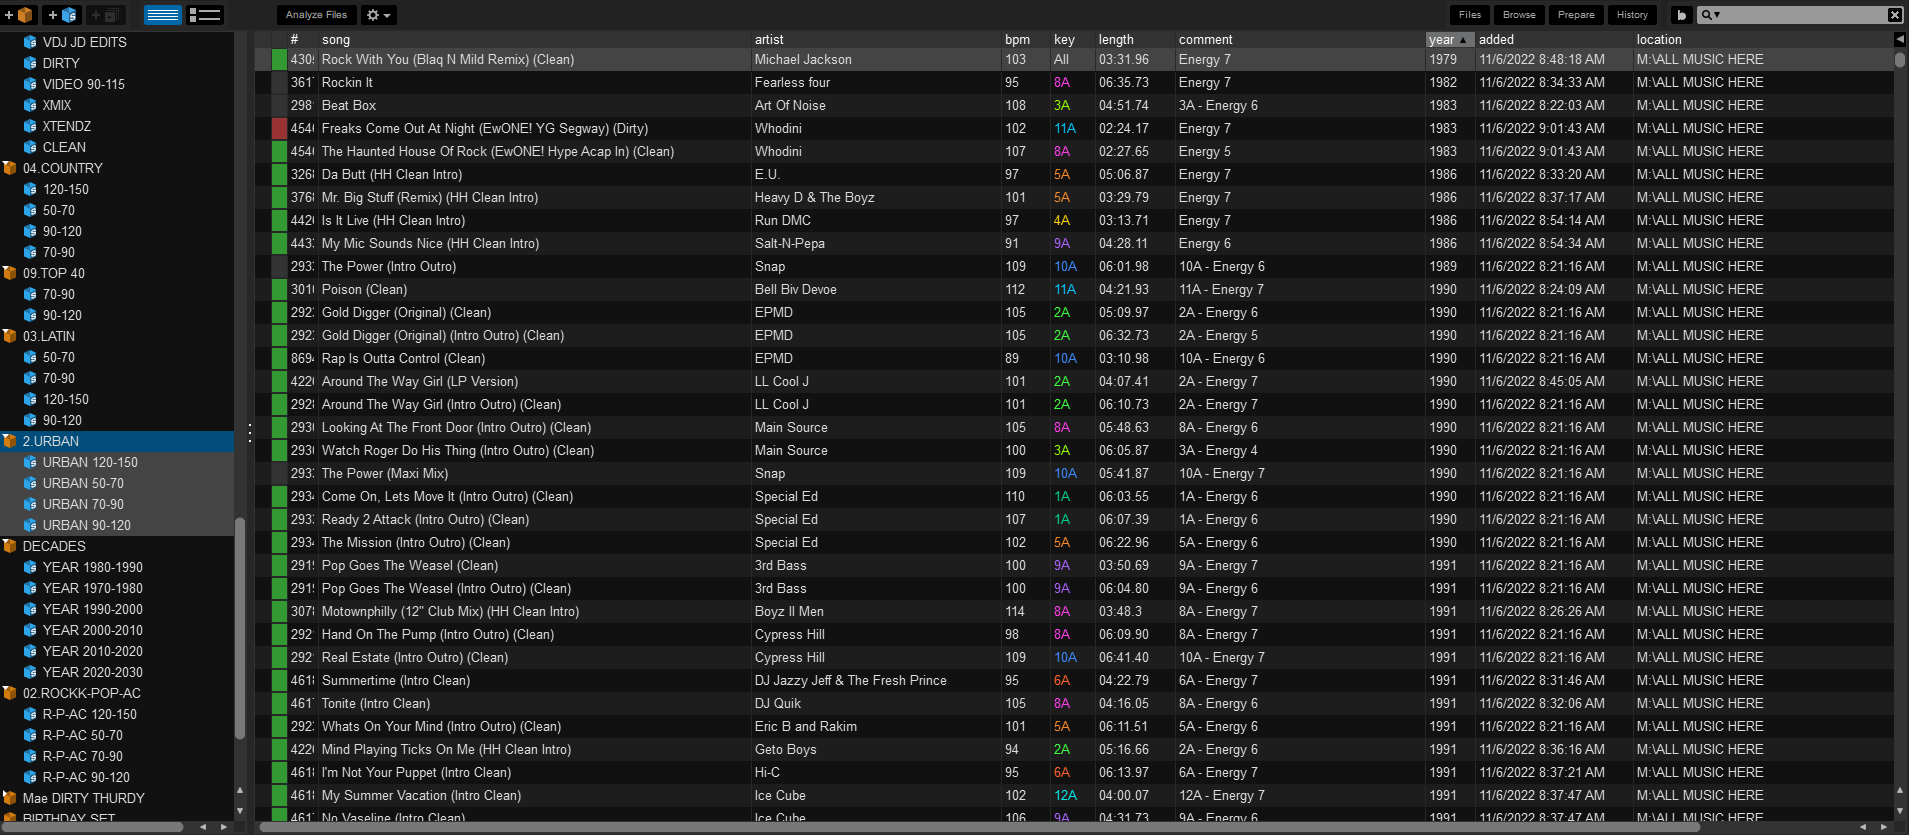Viewport: 1909px width, 835px height.
Task: Select the DECADES virtual folder icon
Action: coord(10,546)
